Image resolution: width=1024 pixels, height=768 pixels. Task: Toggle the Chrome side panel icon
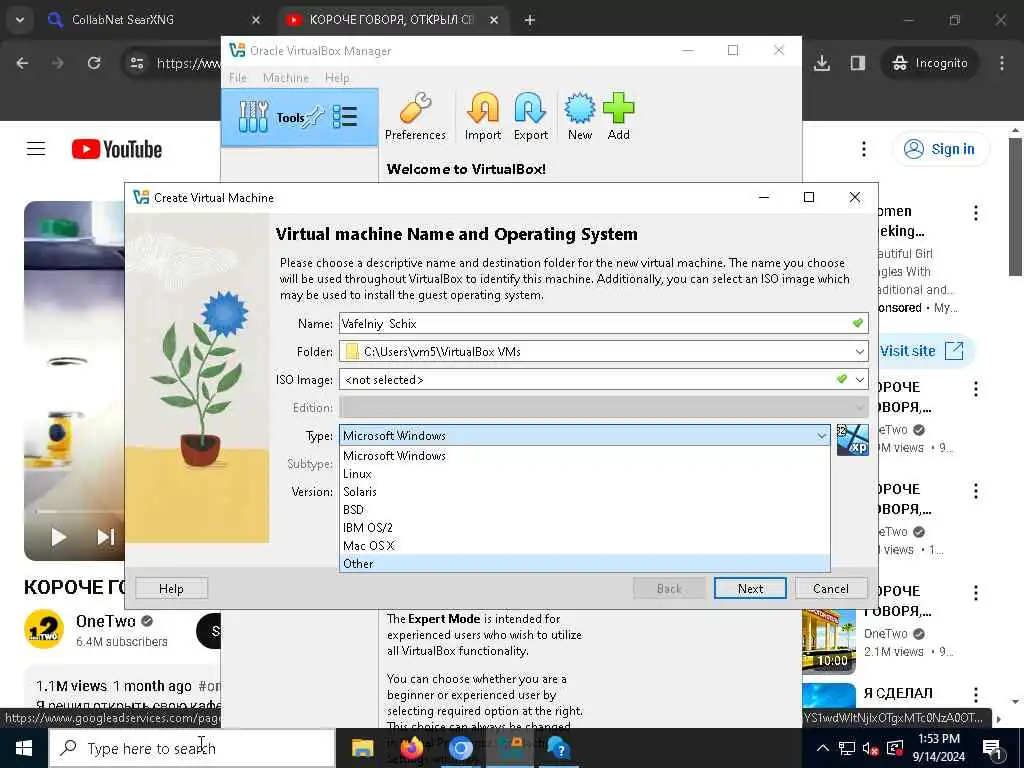(x=857, y=63)
